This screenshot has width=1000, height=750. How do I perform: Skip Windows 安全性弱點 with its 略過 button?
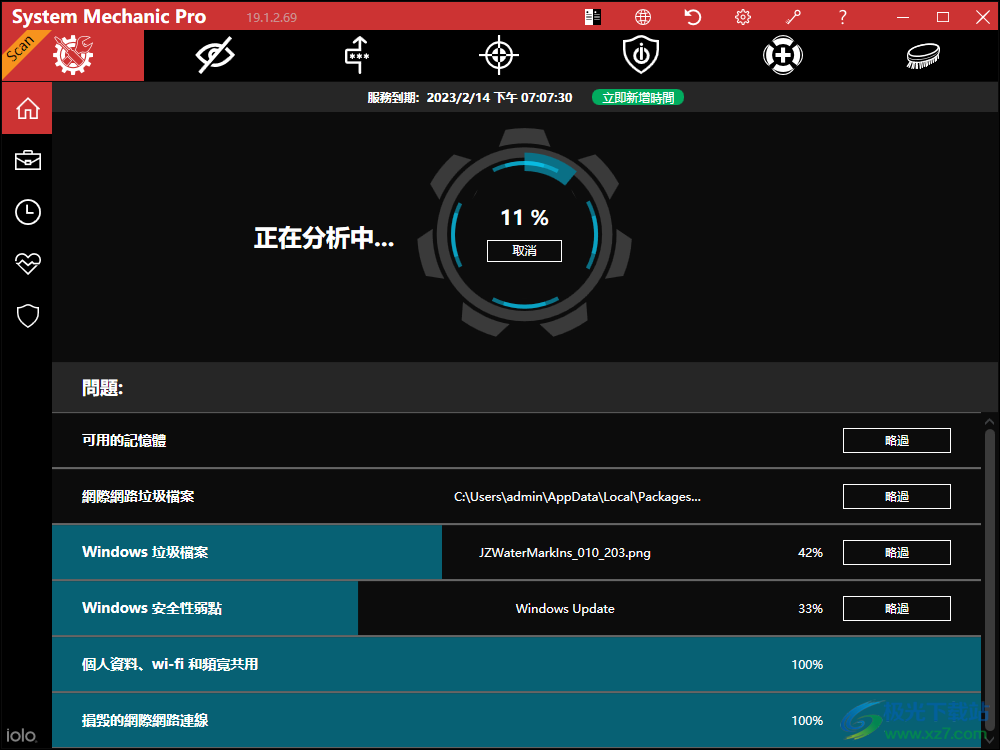tap(897, 608)
